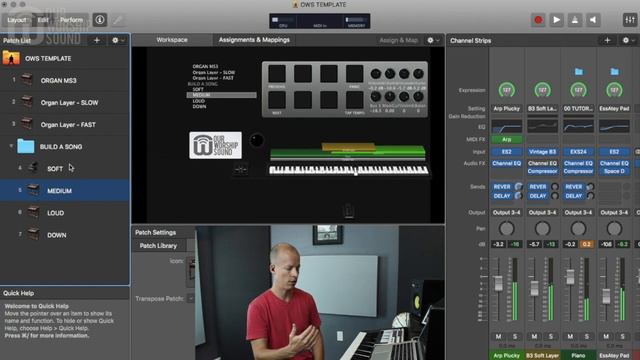This screenshot has width=640, height=360.
Task: Click the folder icon above 00 TUTOR strip
Action: (x=578, y=72)
